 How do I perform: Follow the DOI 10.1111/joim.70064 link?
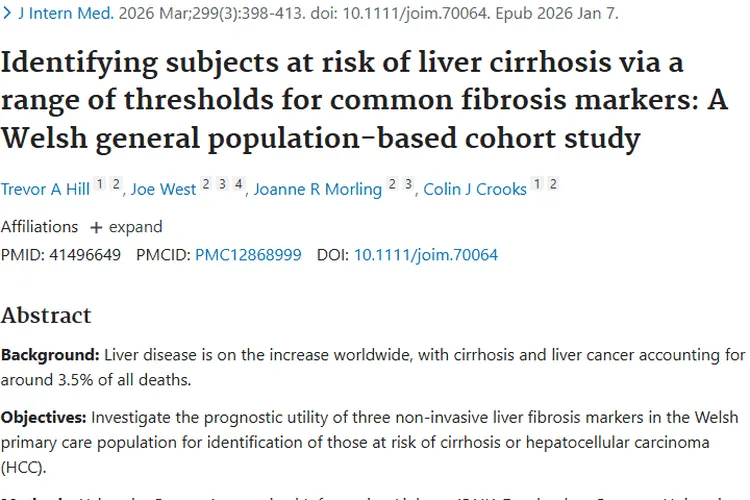coord(425,255)
